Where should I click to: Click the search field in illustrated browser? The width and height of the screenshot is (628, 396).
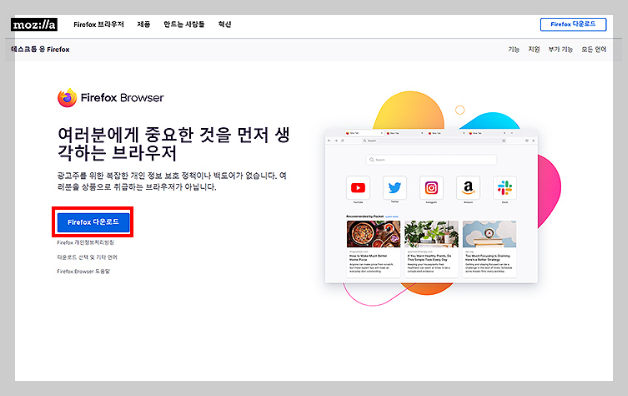pos(431,159)
